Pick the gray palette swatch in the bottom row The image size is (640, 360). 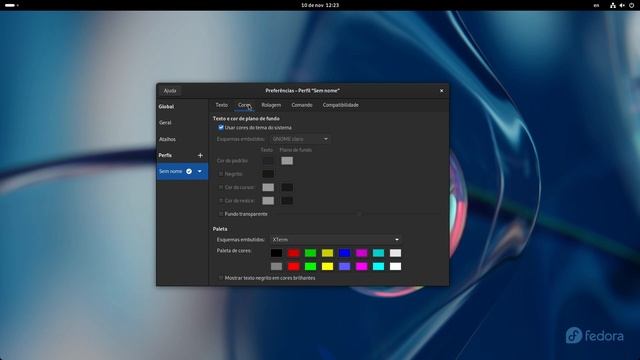click(x=276, y=267)
